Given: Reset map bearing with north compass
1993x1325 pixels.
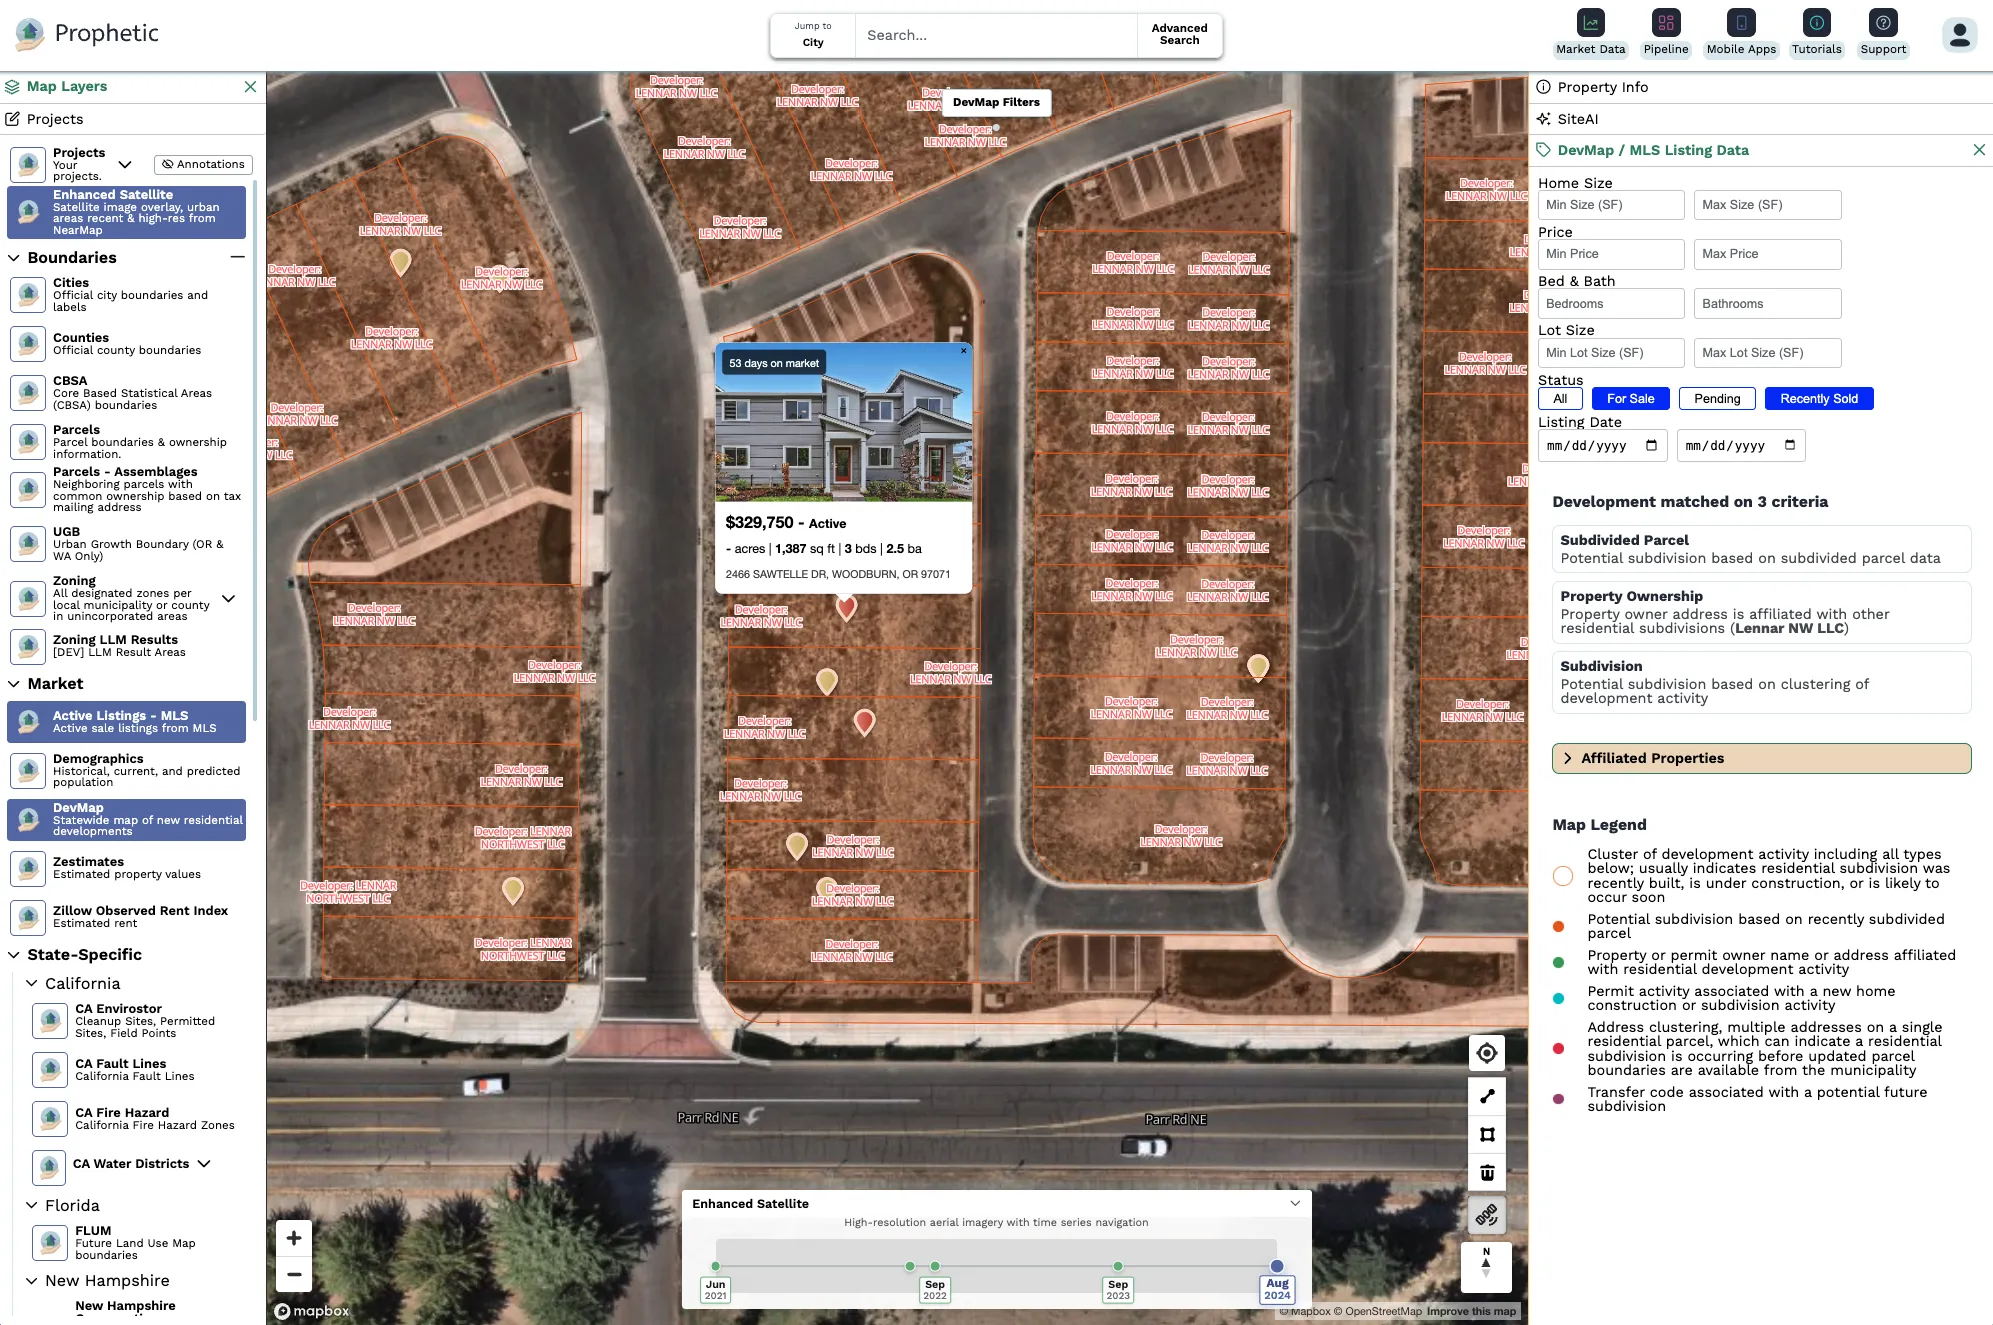Looking at the screenshot, I should coord(1486,1262).
